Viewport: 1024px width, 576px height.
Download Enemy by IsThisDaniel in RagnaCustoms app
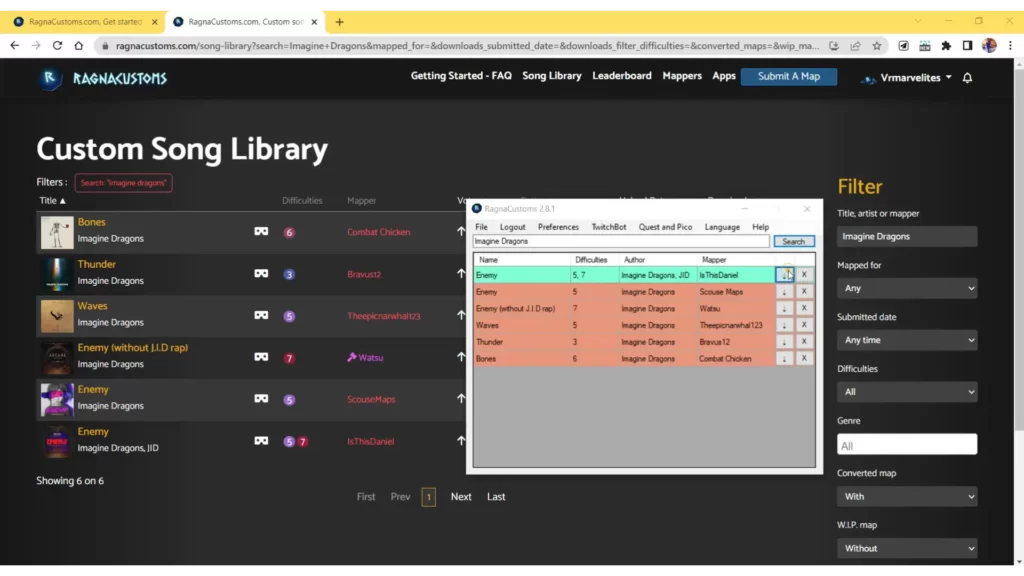(784, 275)
